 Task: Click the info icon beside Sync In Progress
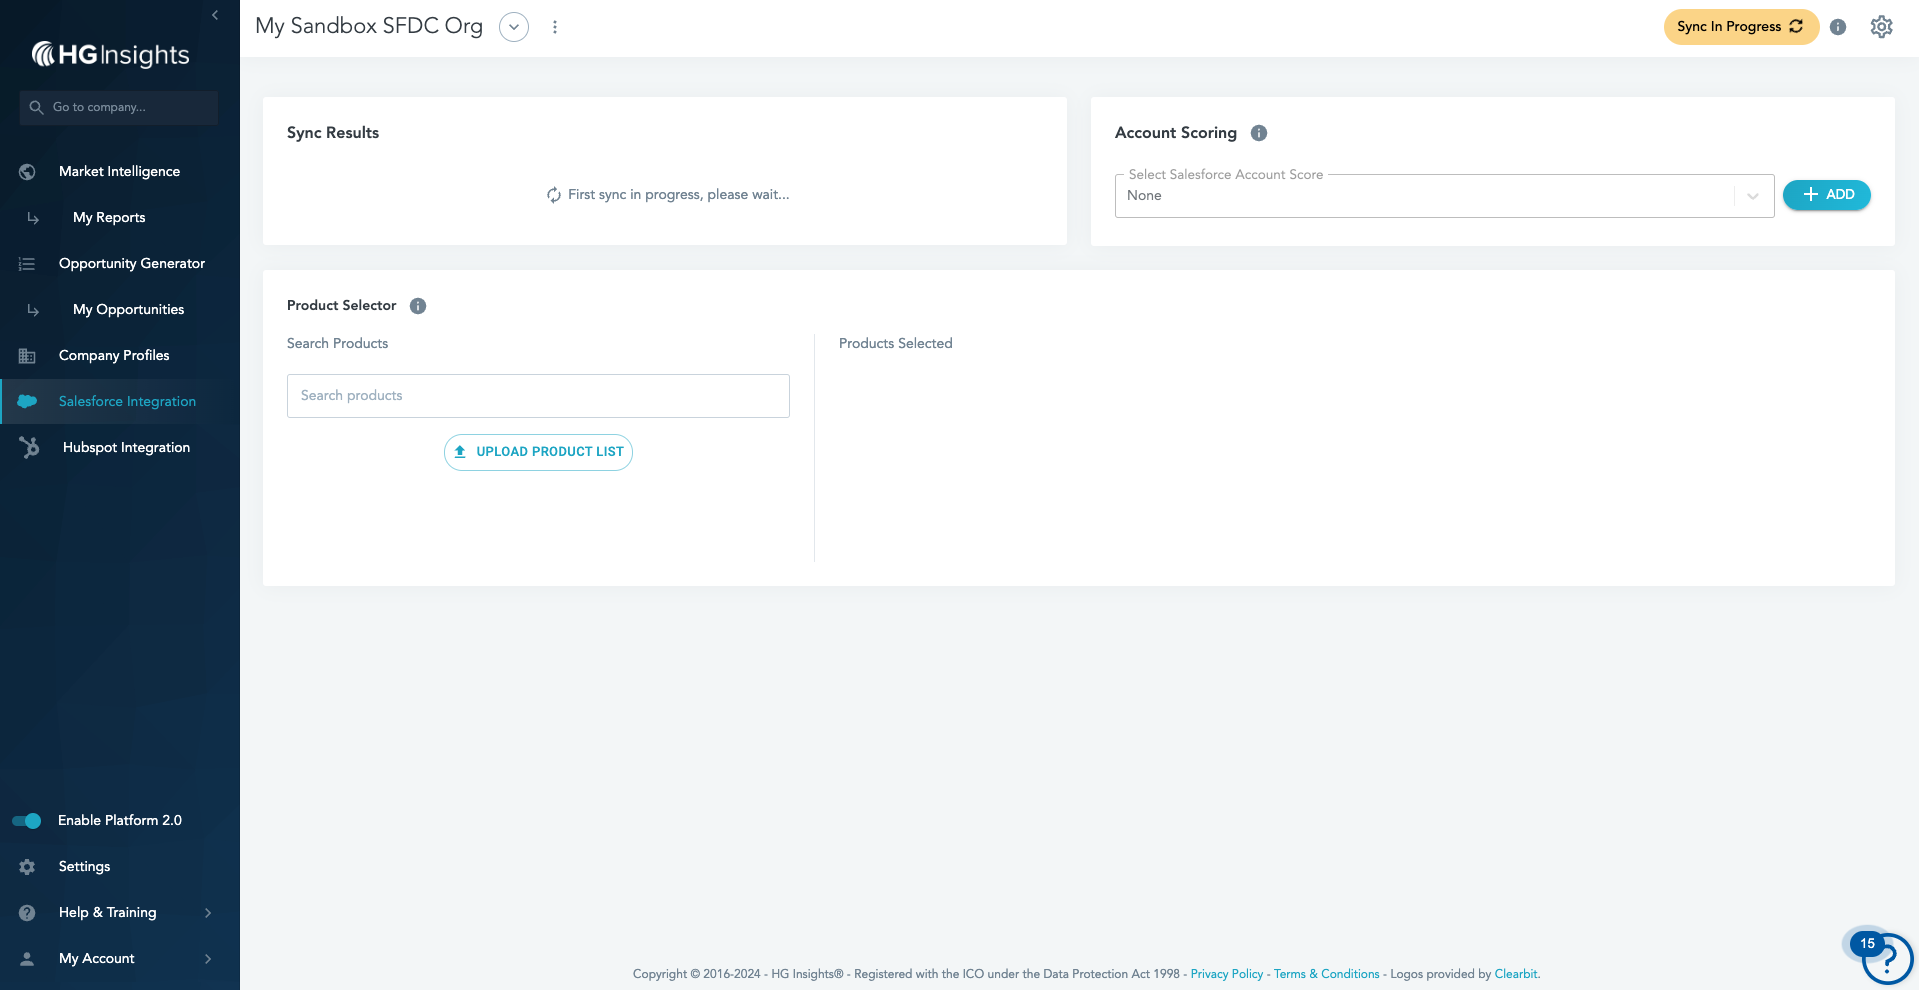pyautogui.click(x=1838, y=27)
